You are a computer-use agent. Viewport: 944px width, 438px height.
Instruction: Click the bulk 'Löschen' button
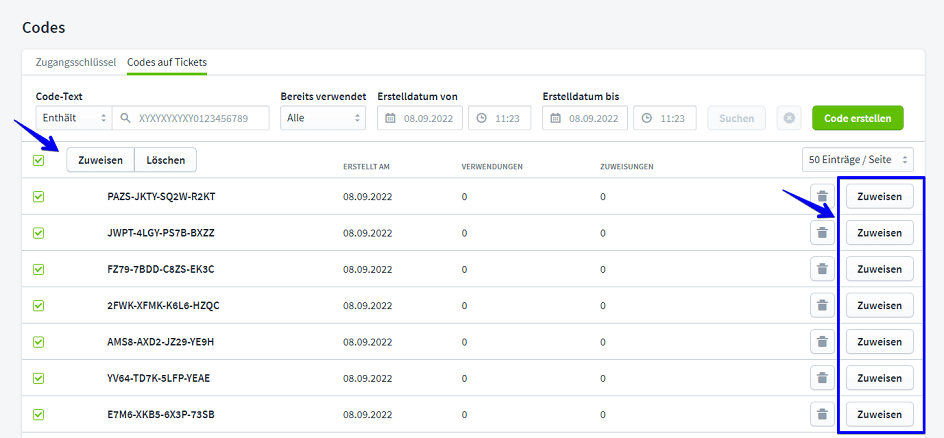pyautogui.click(x=166, y=160)
